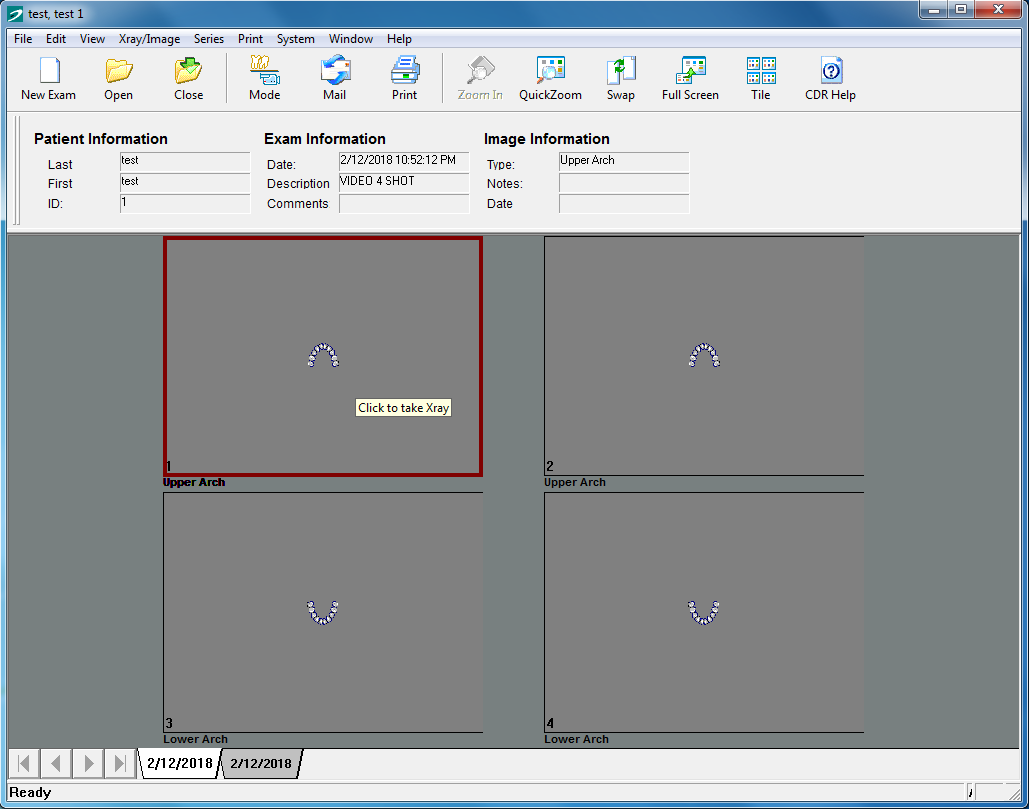Click the exam Description field
This screenshot has height=809, width=1029.
(x=404, y=182)
